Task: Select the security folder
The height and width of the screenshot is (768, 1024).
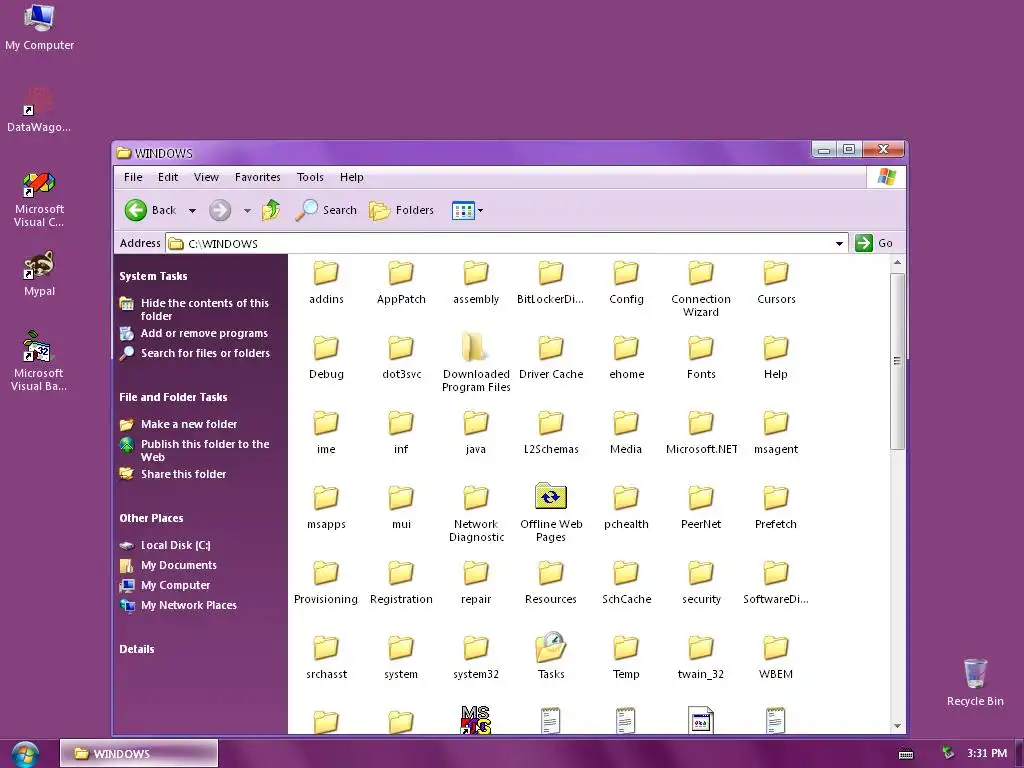Action: click(701, 583)
